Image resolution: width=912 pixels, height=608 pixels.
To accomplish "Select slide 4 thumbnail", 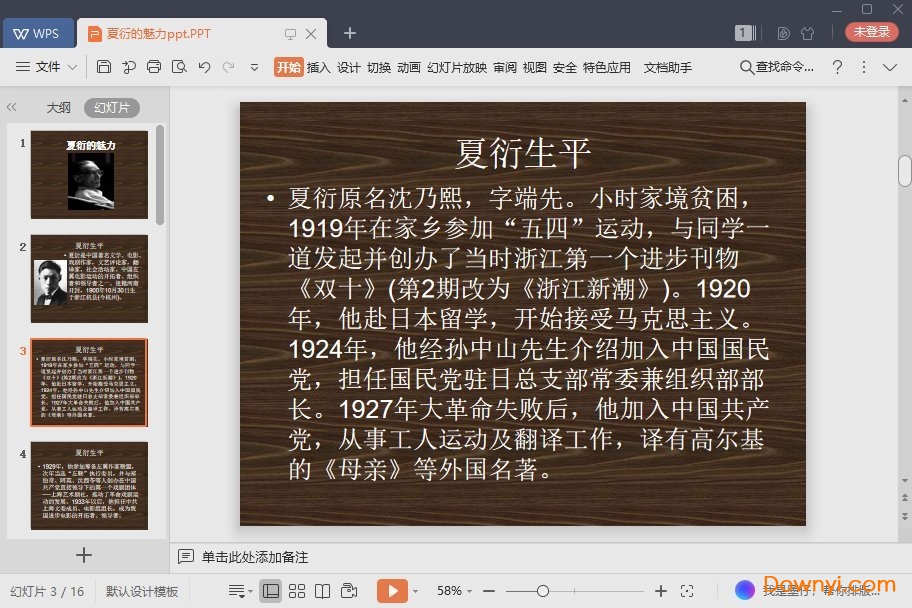I will 90,486.
